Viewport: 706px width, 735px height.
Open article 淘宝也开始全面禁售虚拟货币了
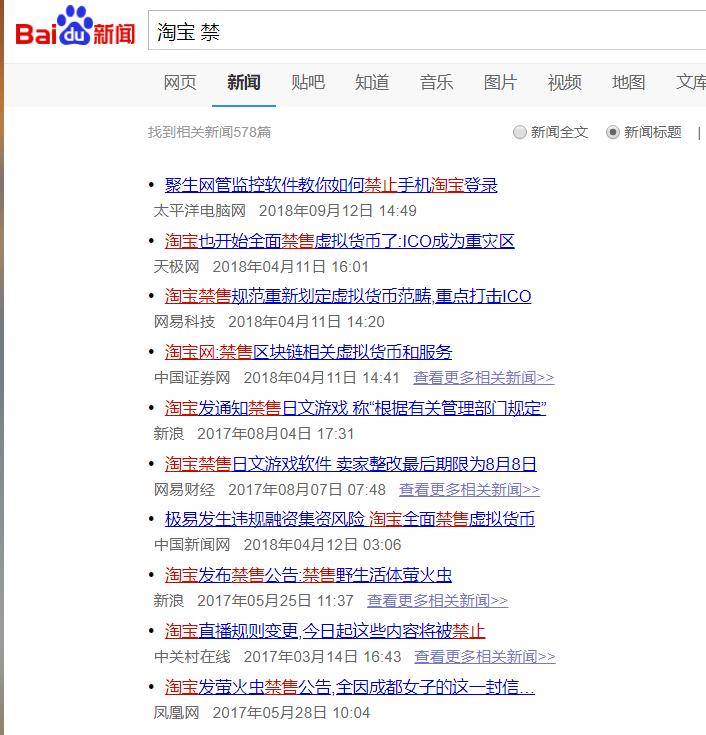pyautogui.click(x=339, y=241)
